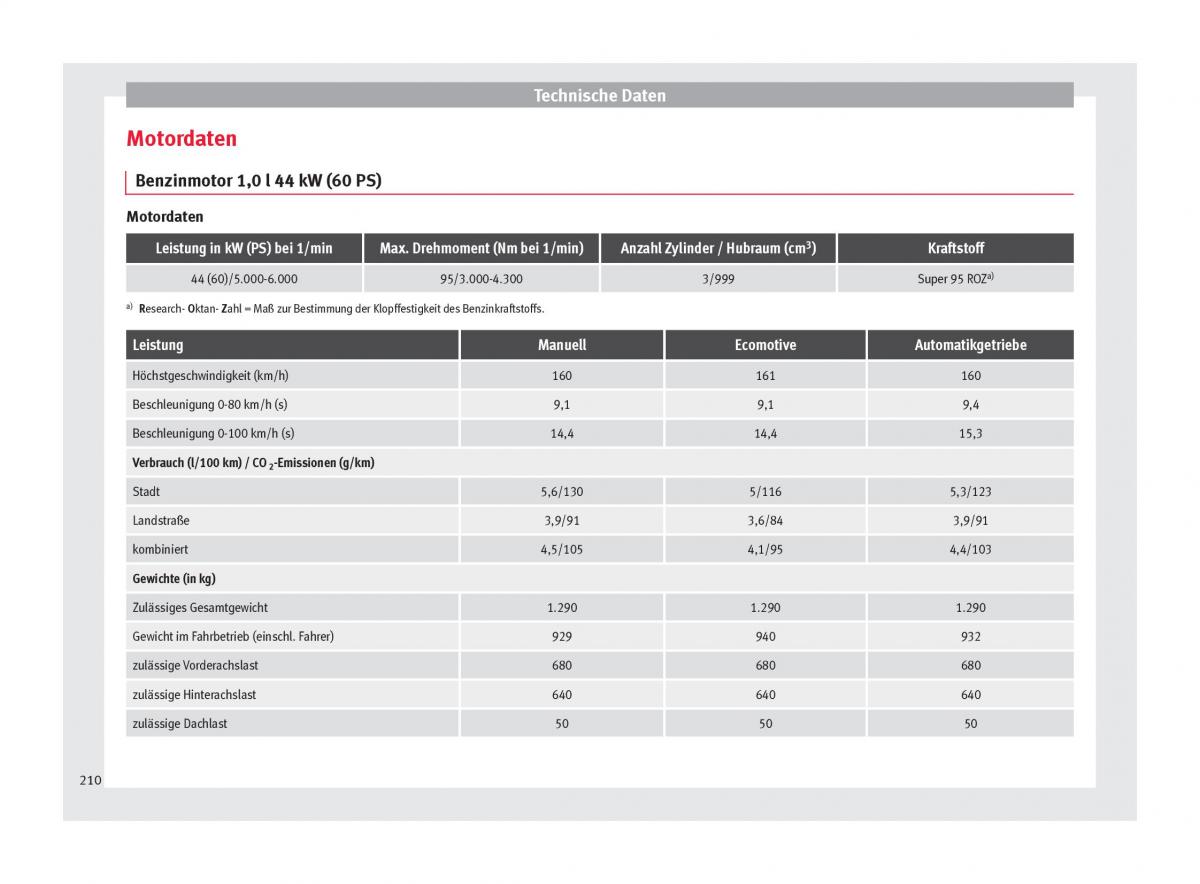The height and width of the screenshot is (884, 1200).
Task: Select the Anzahl Zylinder / Hubraum header
Action: pyautogui.click(x=718, y=248)
